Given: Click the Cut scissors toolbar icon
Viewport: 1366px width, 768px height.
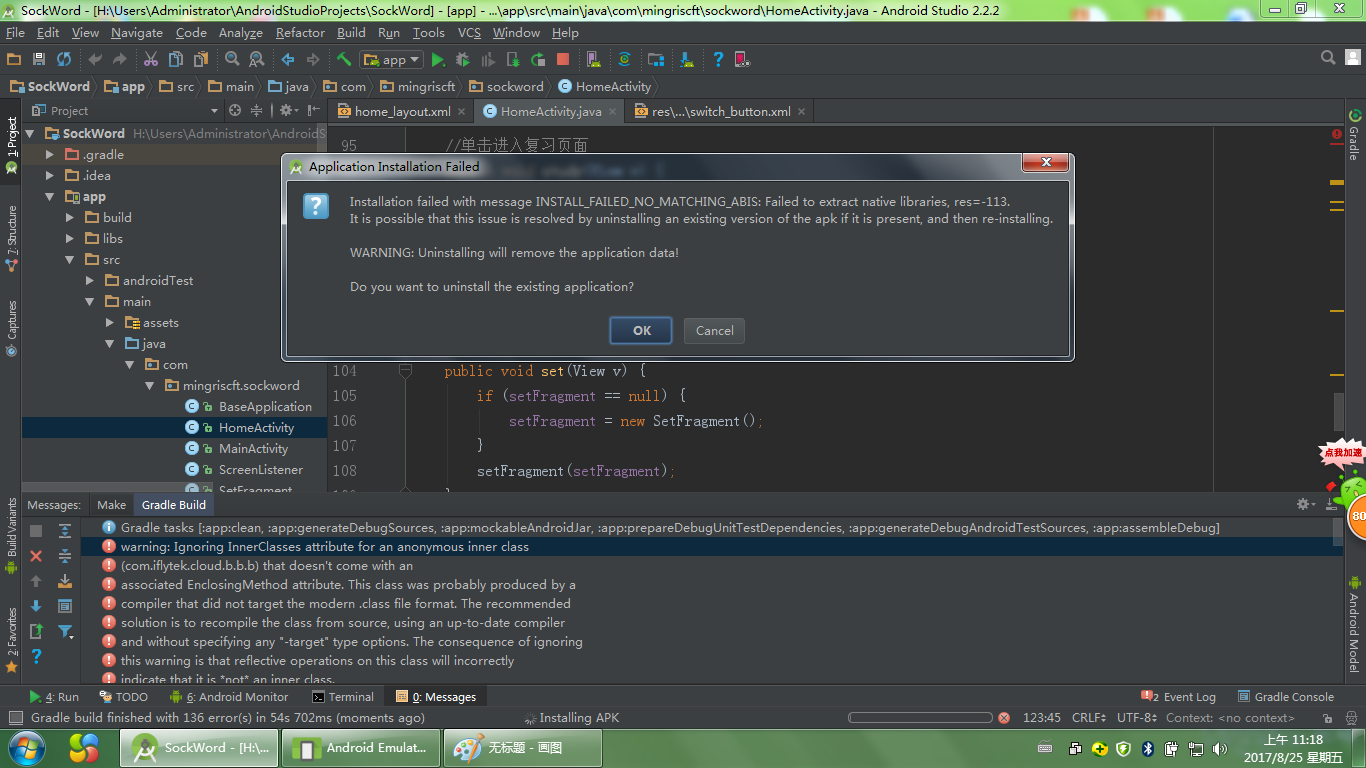Looking at the screenshot, I should (151, 60).
